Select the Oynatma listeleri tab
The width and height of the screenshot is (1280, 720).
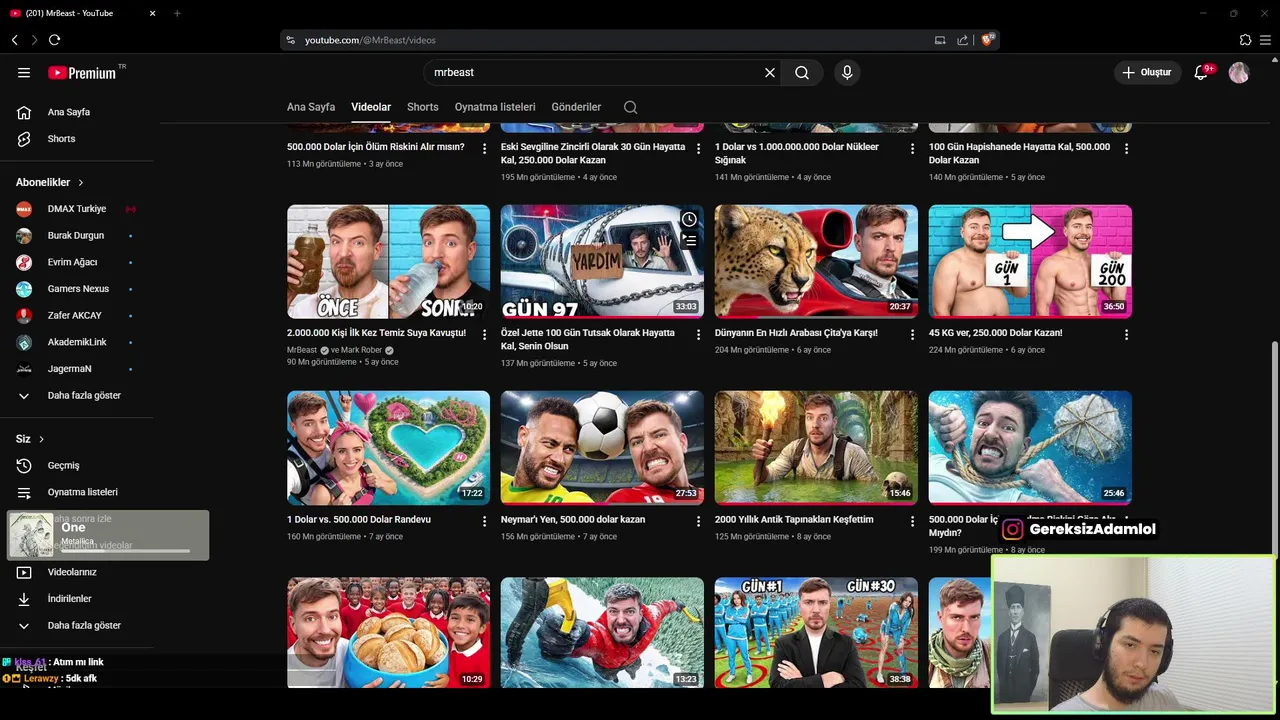tap(495, 107)
